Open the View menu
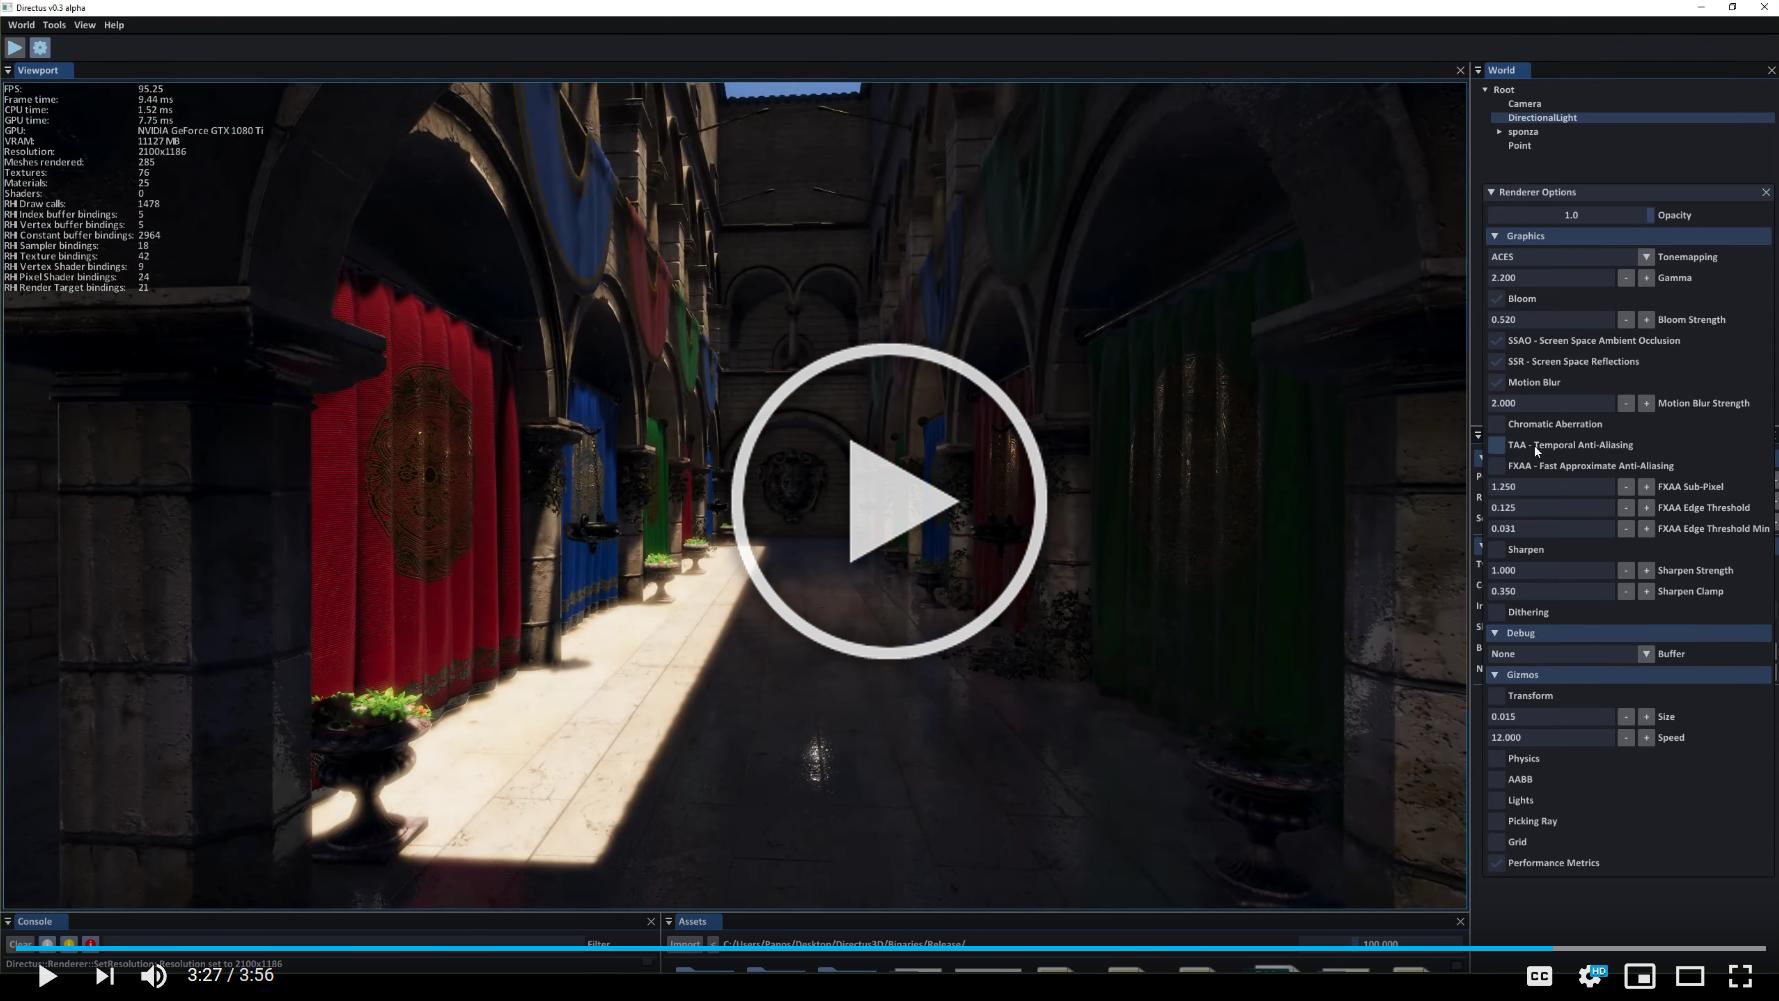Screen dimensions: 1779x1001 pos(85,25)
